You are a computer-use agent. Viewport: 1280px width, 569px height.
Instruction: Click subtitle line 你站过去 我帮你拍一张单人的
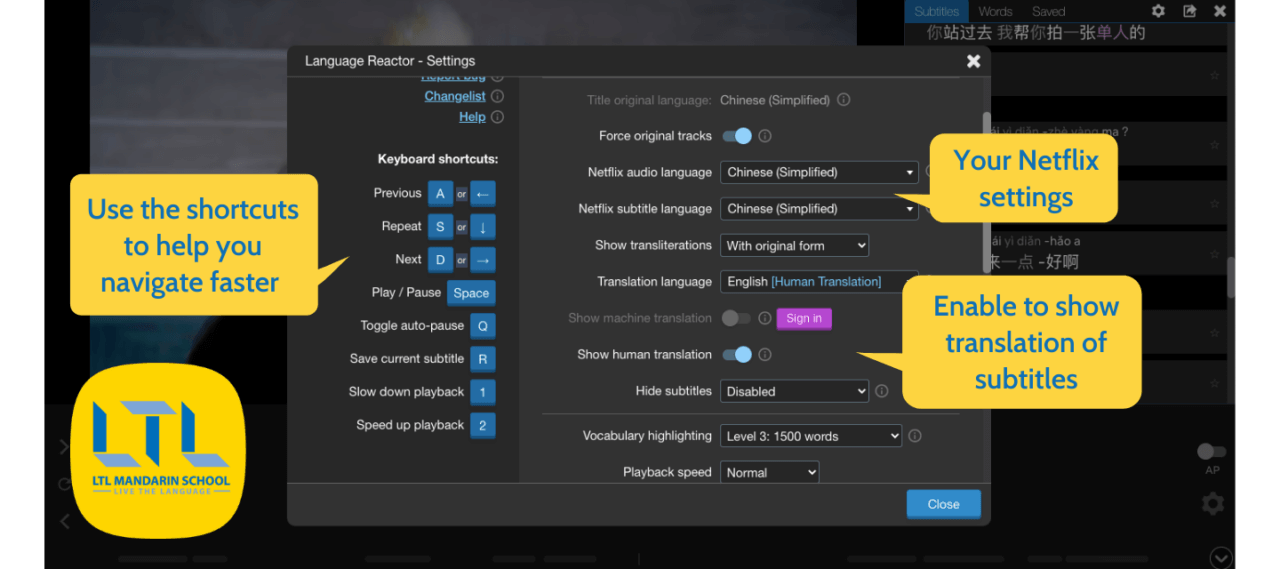pos(1036,33)
